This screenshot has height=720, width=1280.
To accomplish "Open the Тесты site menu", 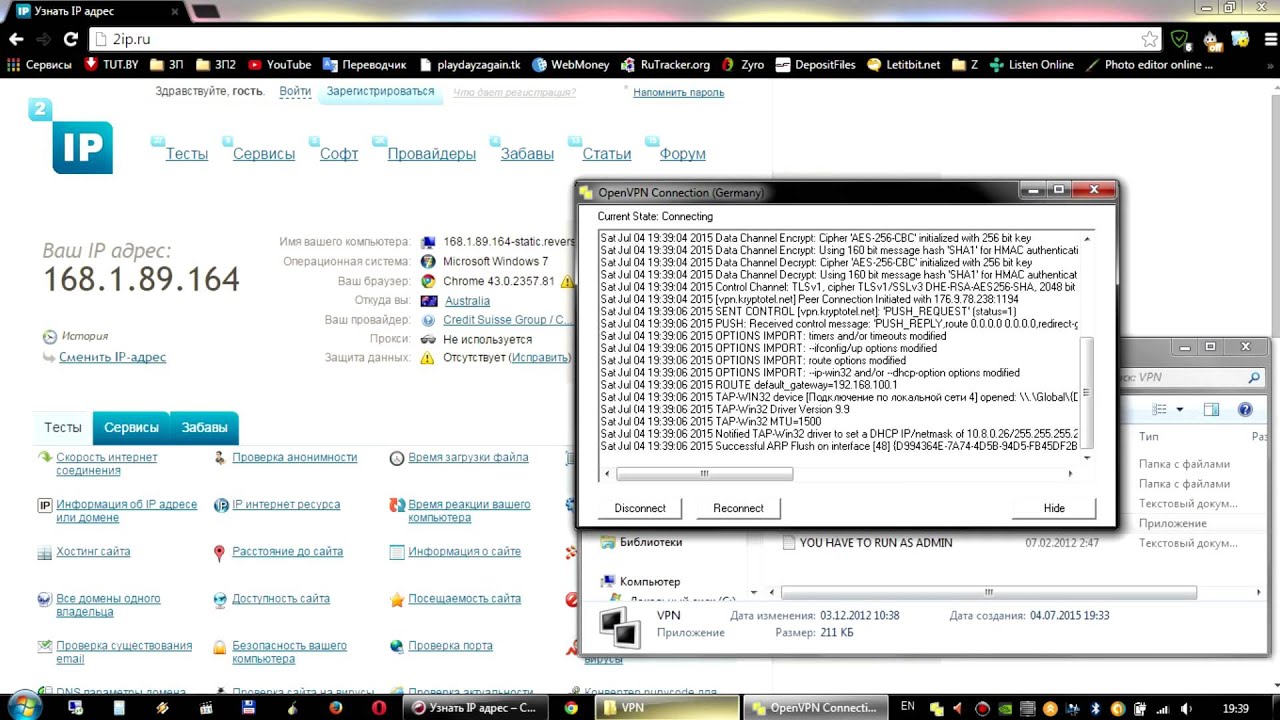I will (186, 153).
